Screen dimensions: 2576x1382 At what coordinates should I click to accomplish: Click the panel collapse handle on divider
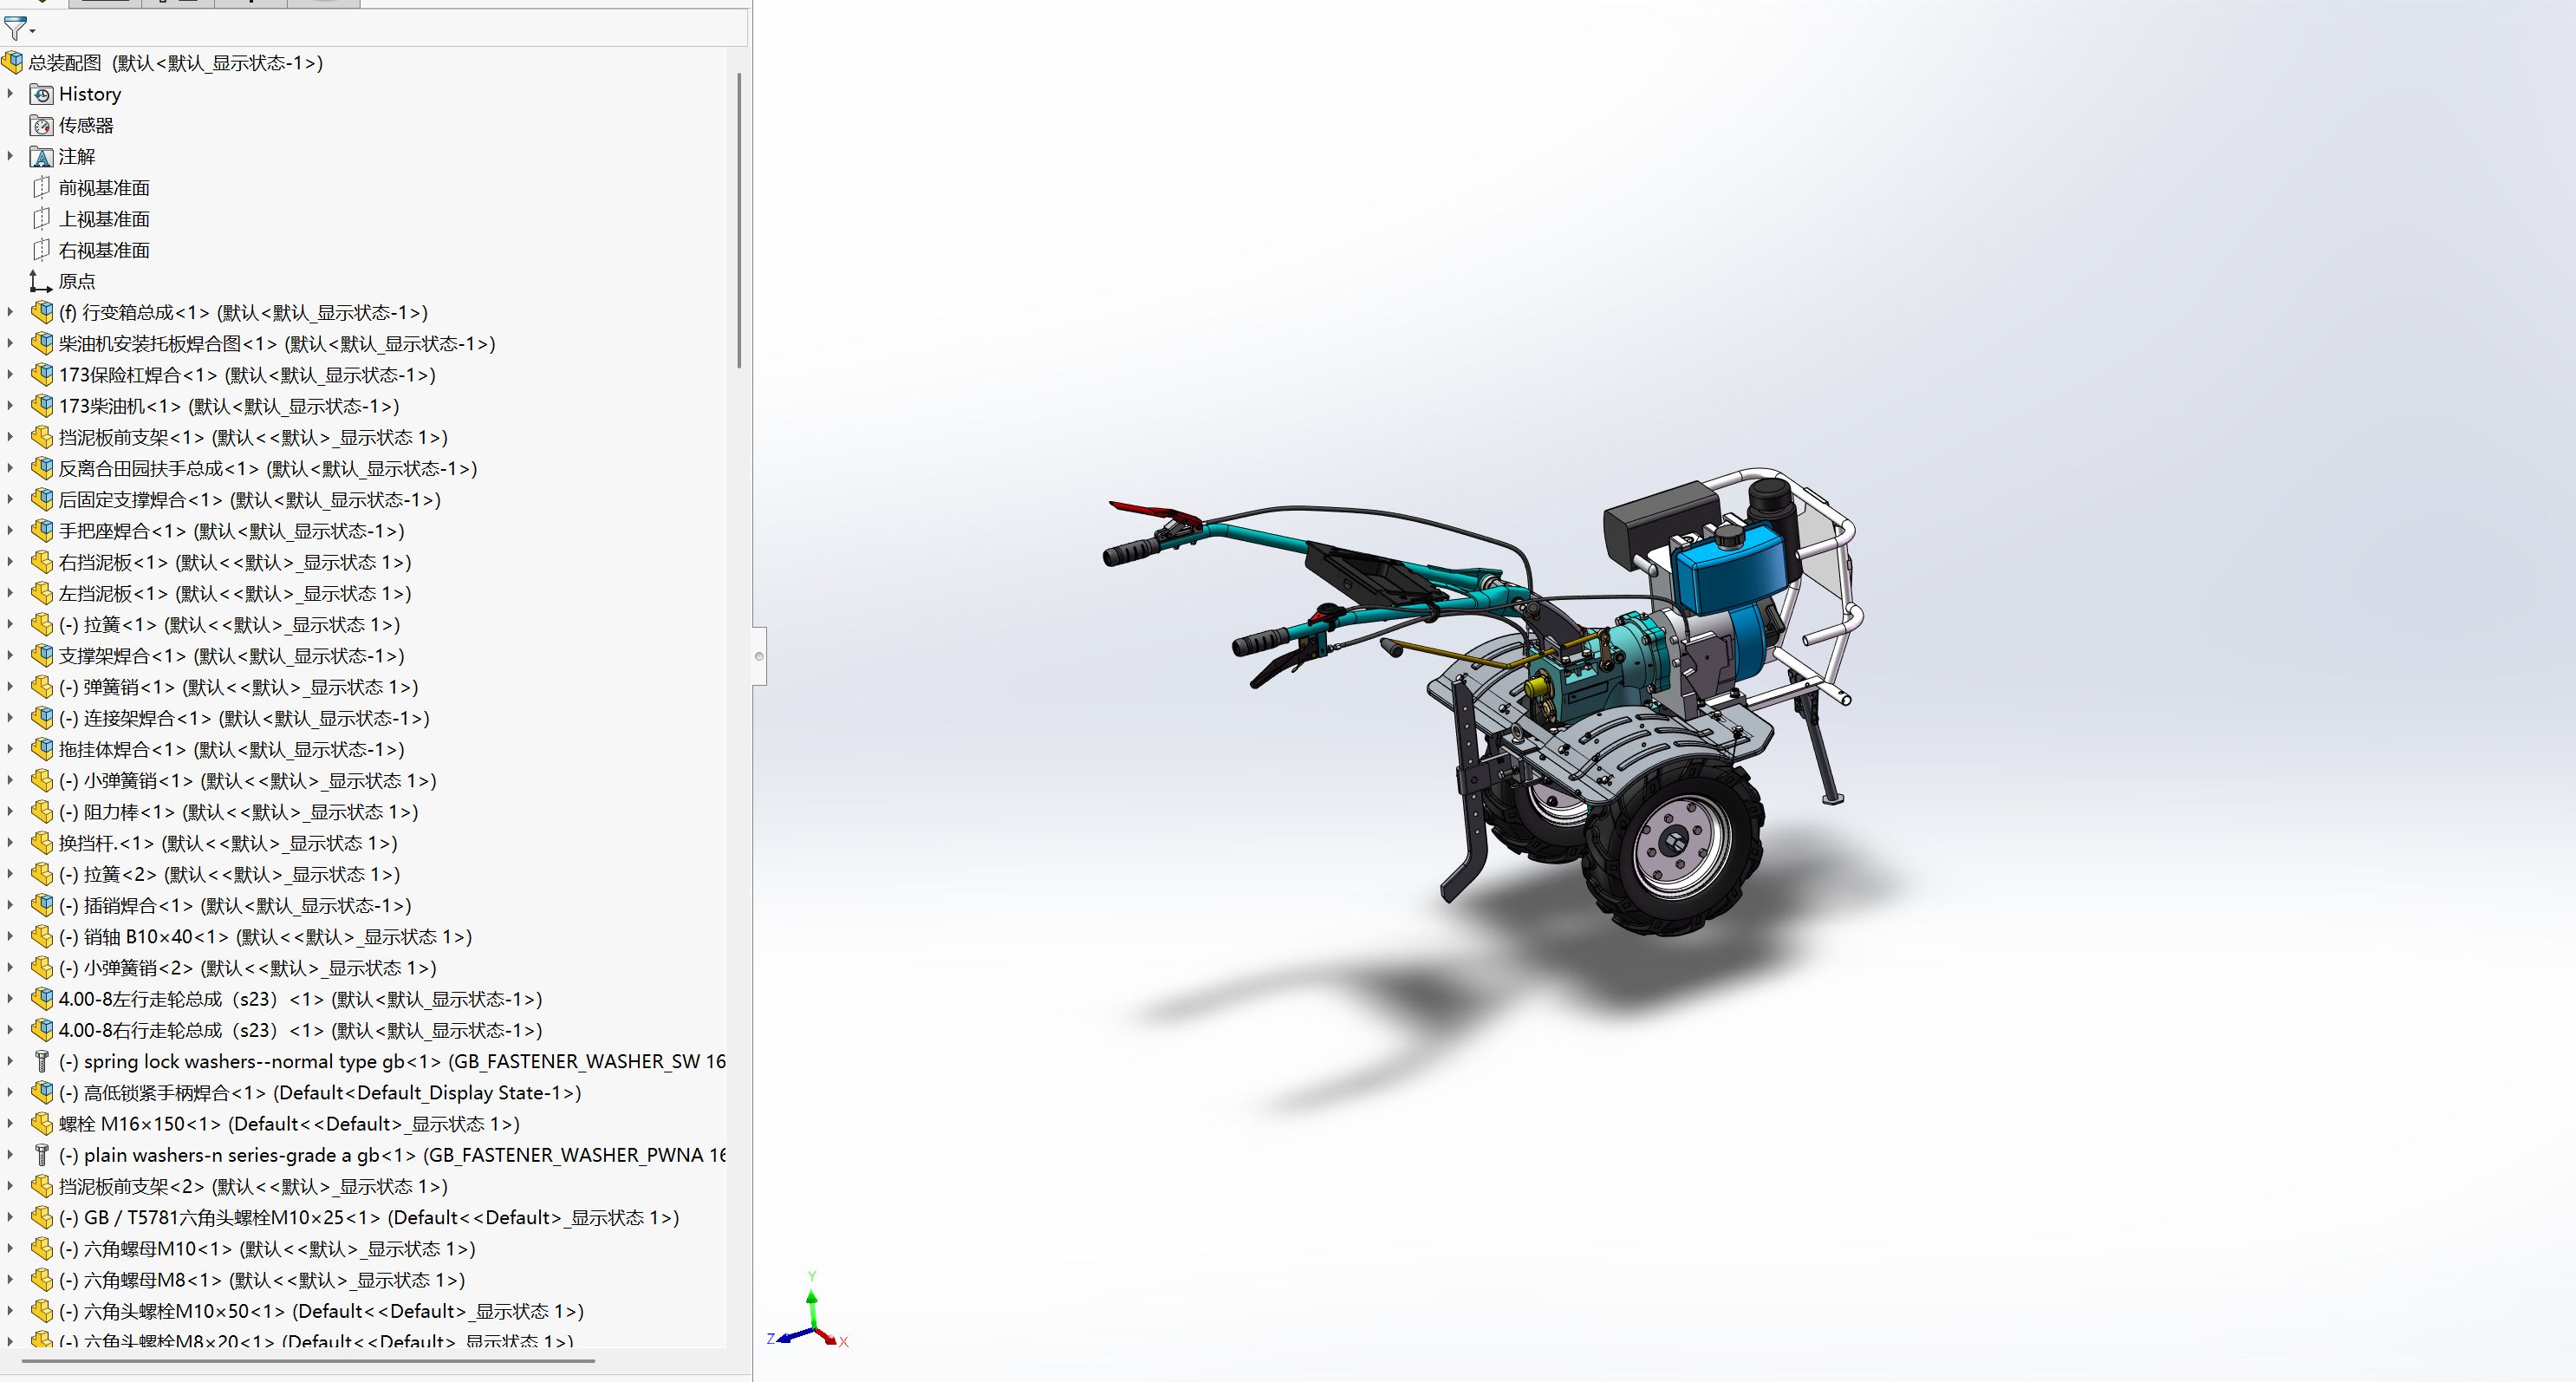pyautogui.click(x=759, y=656)
